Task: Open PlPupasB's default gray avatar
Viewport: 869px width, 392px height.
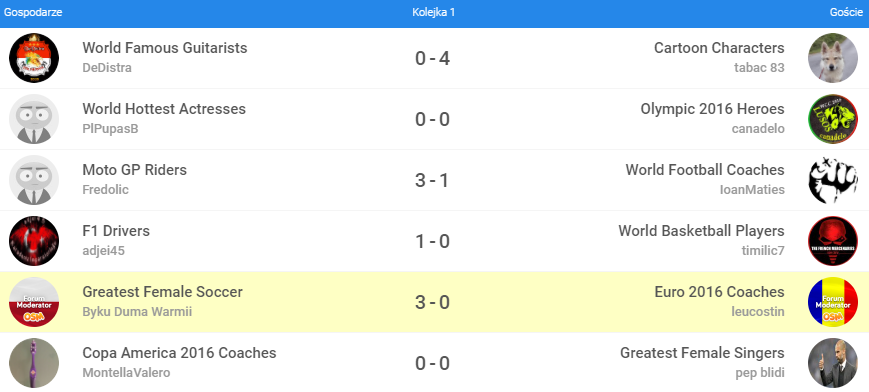Action: click(34, 119)
